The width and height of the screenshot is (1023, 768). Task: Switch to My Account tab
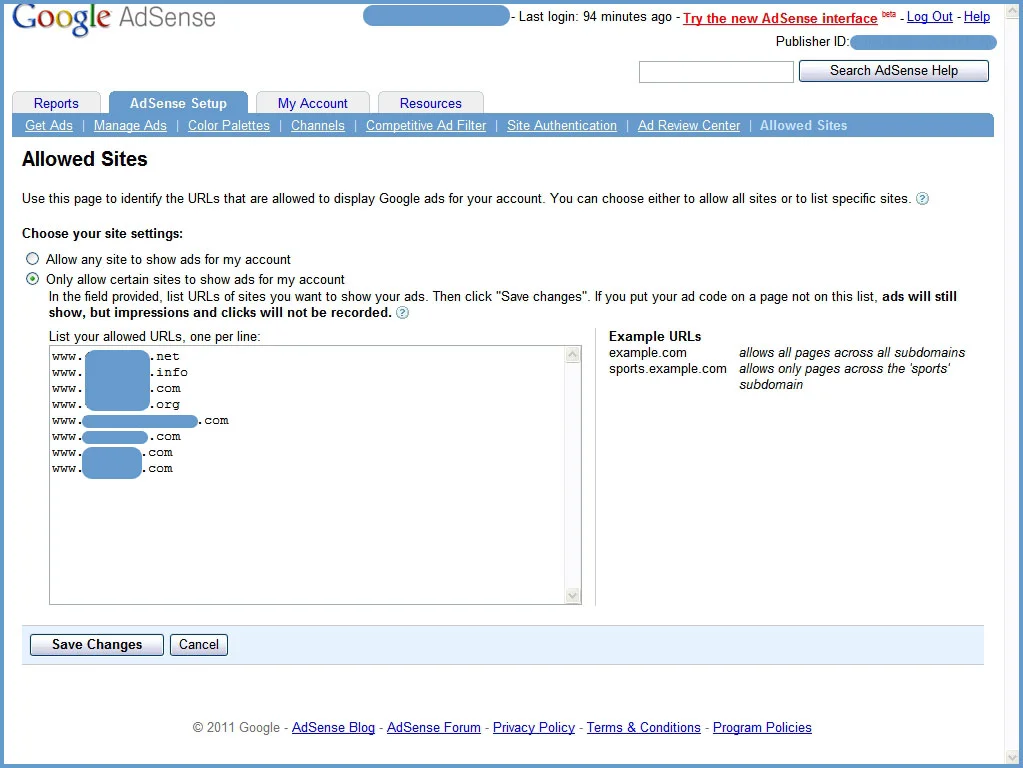click(312, 103)
